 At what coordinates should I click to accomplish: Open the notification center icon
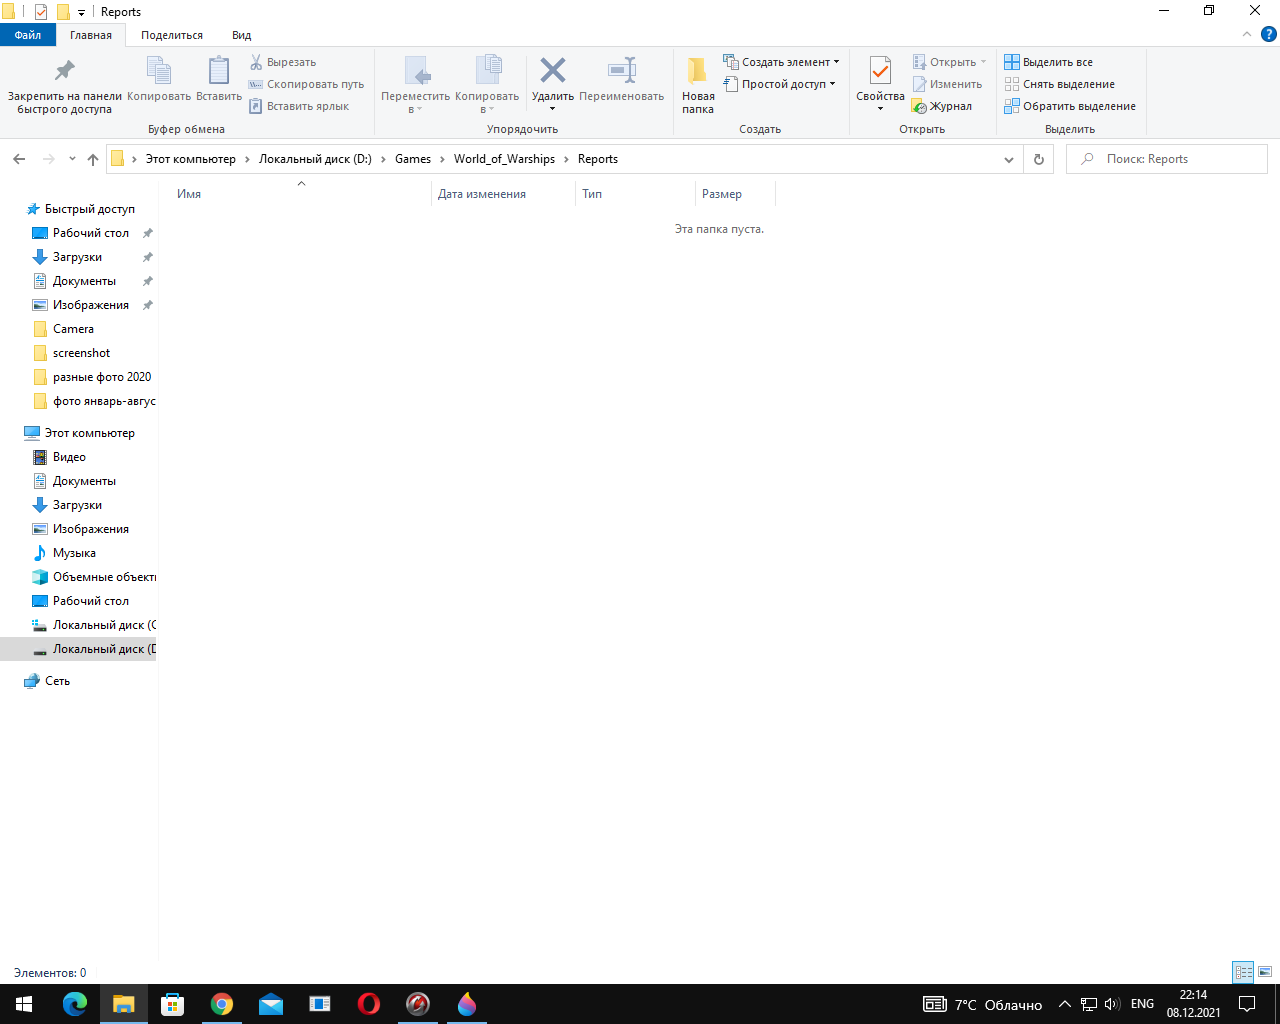[x=1247, y=1004]
